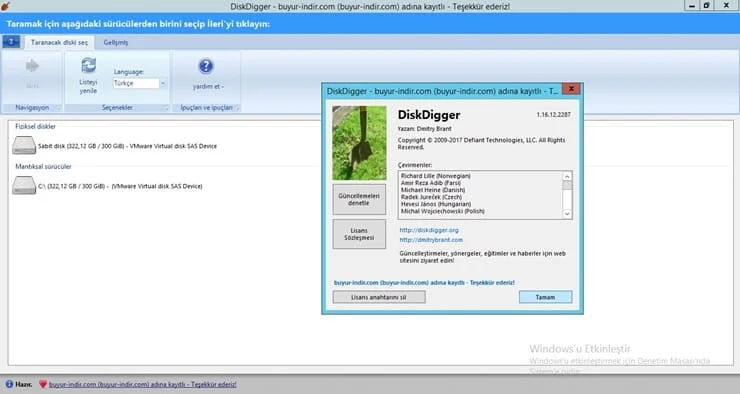Switch to the Taranacak diski seç tab
This screenshot has width=740, height=394.
(59, 42)
